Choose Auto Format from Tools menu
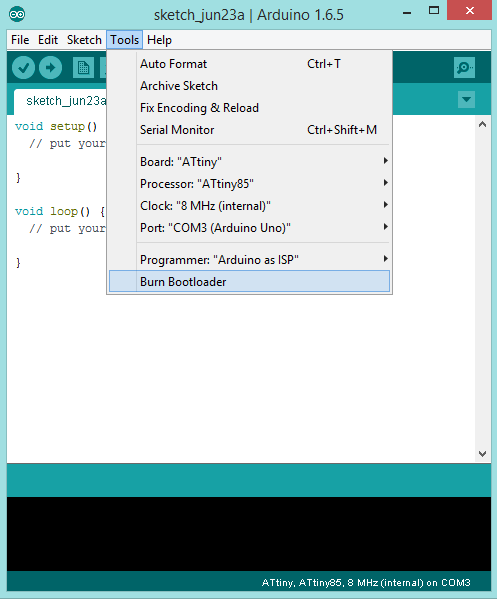This screenshot has height=599, width=497. pyautogui.click(x=249, y=64)
